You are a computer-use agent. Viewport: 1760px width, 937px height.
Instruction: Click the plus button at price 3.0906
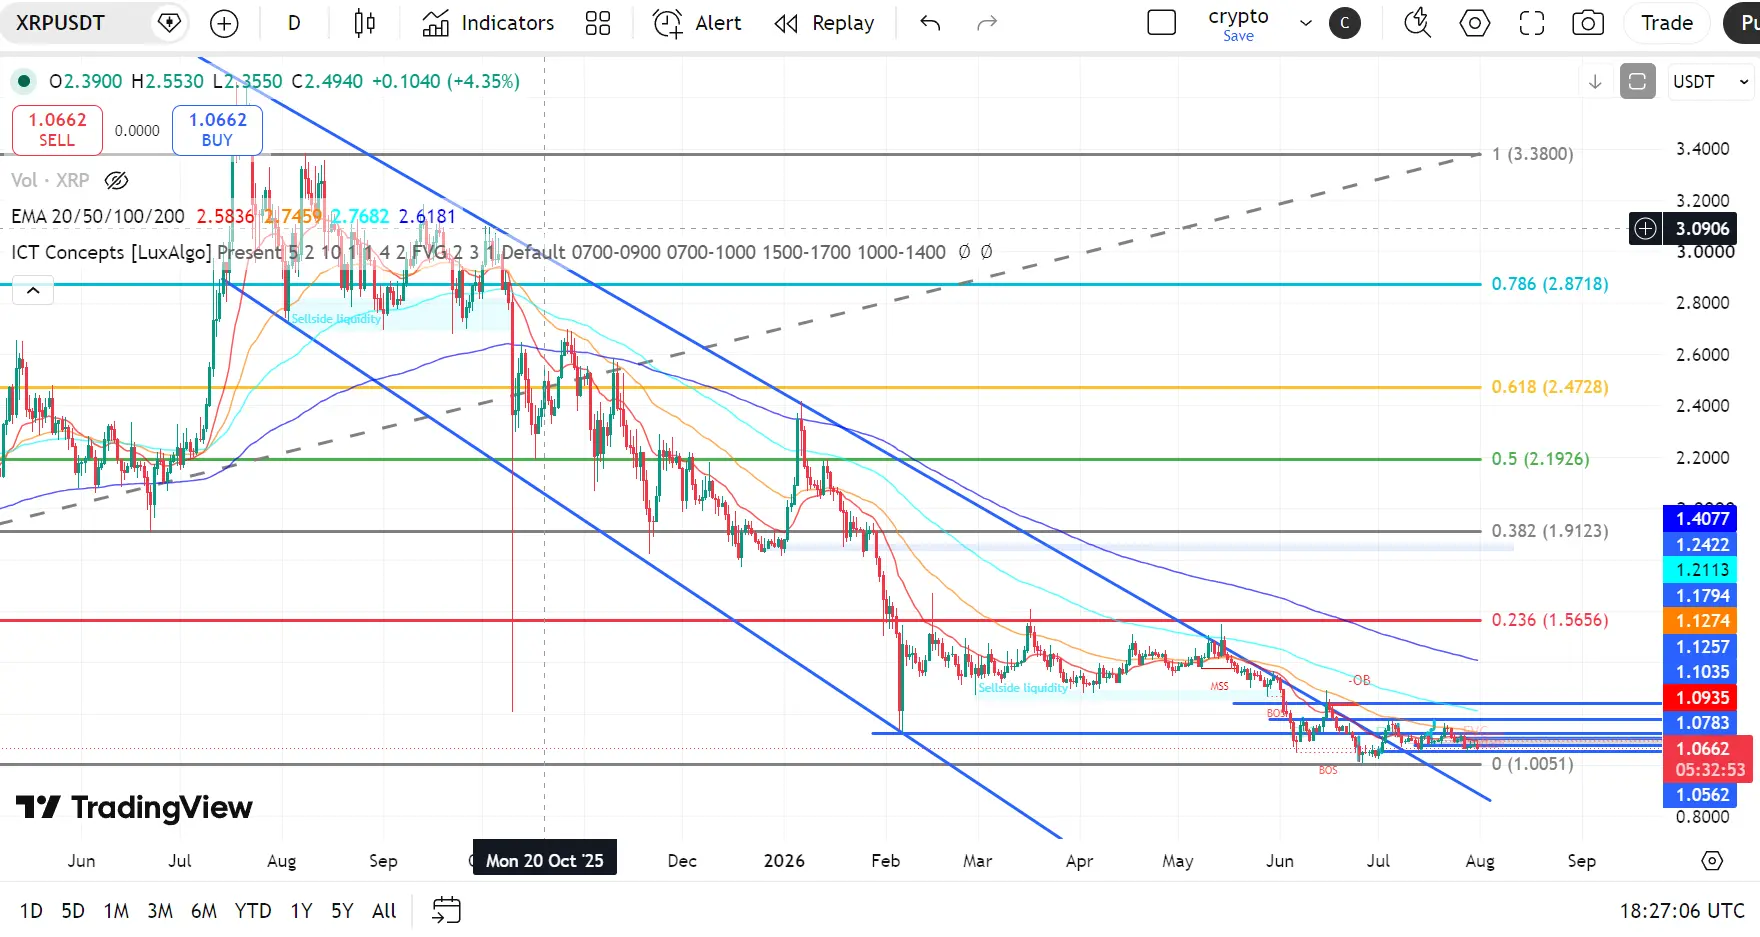coord(1646,229)
